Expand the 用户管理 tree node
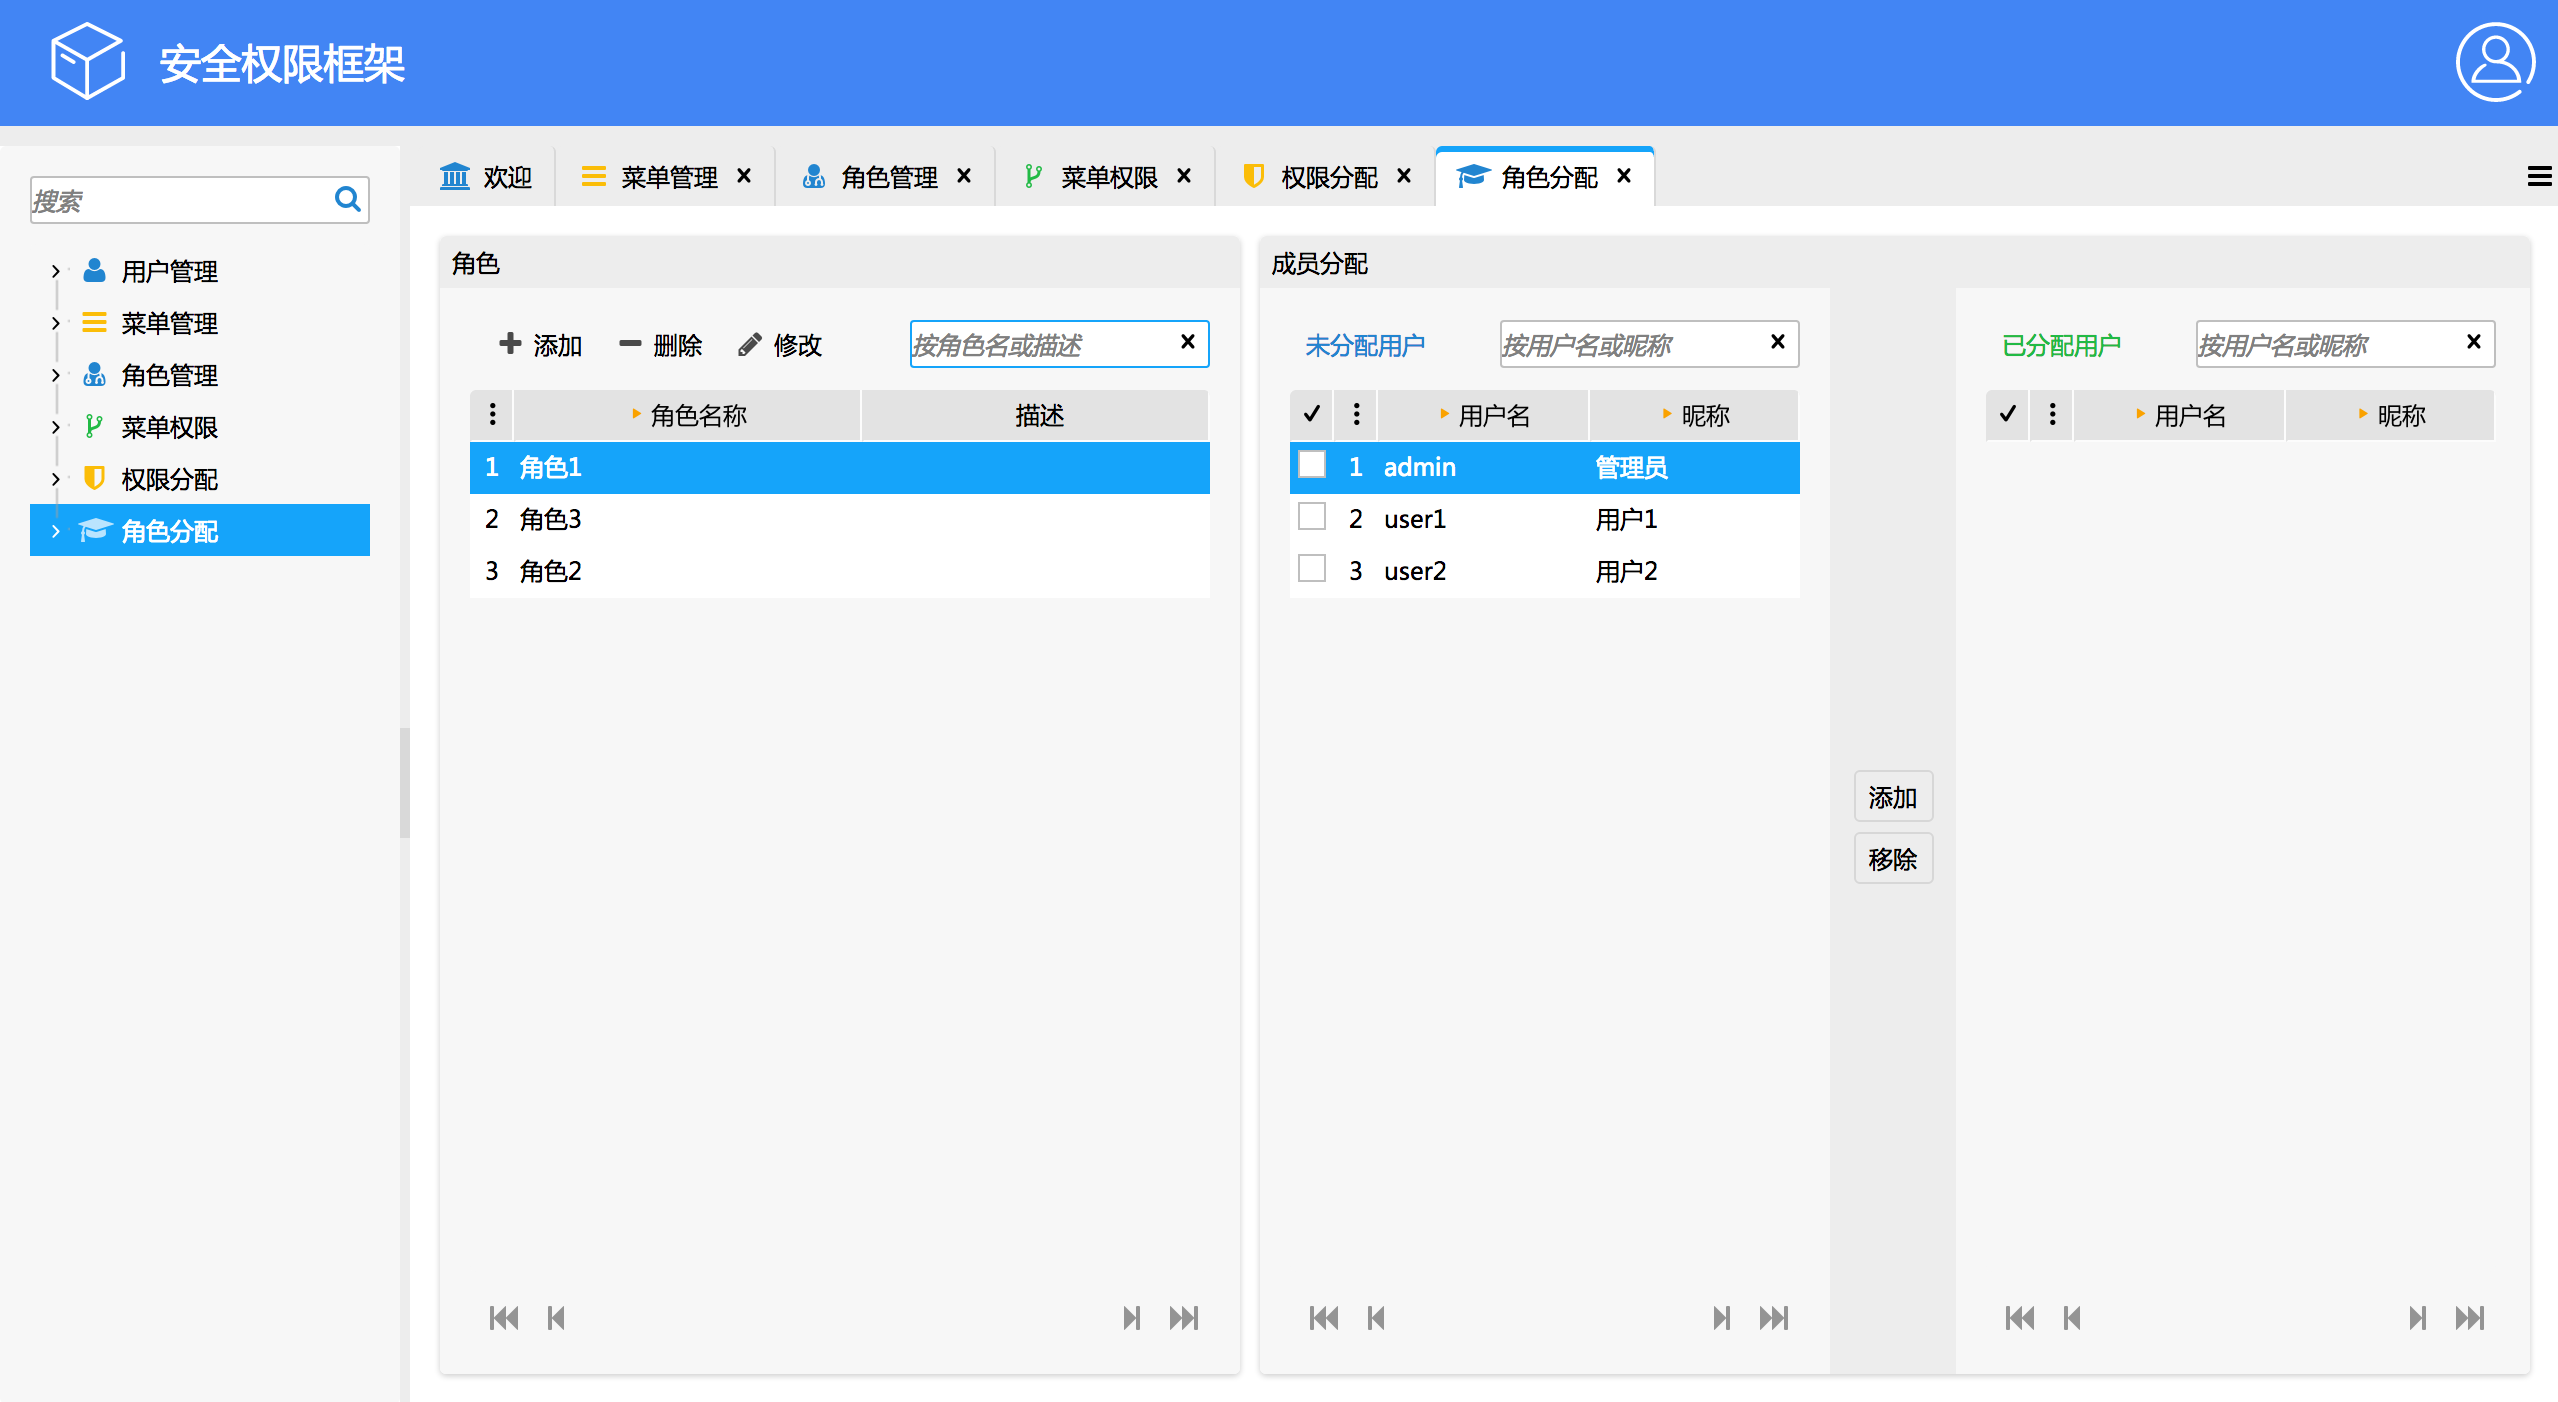 56,271
